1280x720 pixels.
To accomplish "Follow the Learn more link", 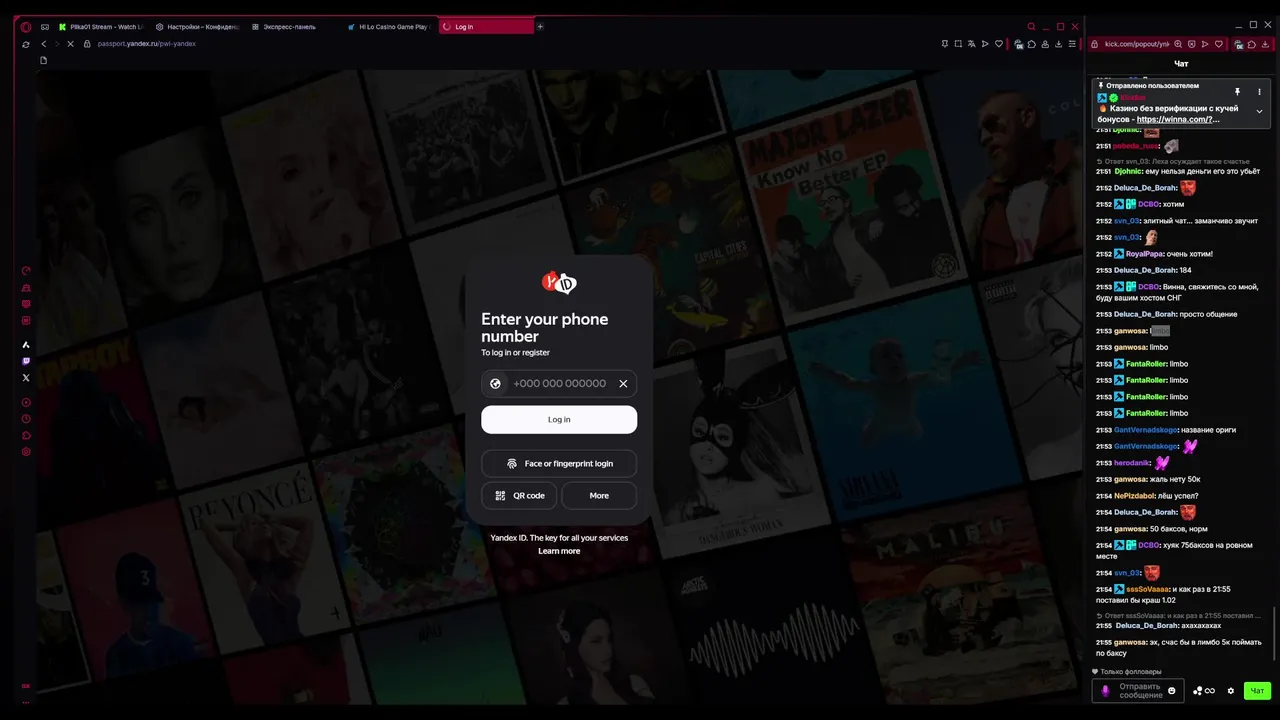I will pyautogui.click(x=559, y=551).
